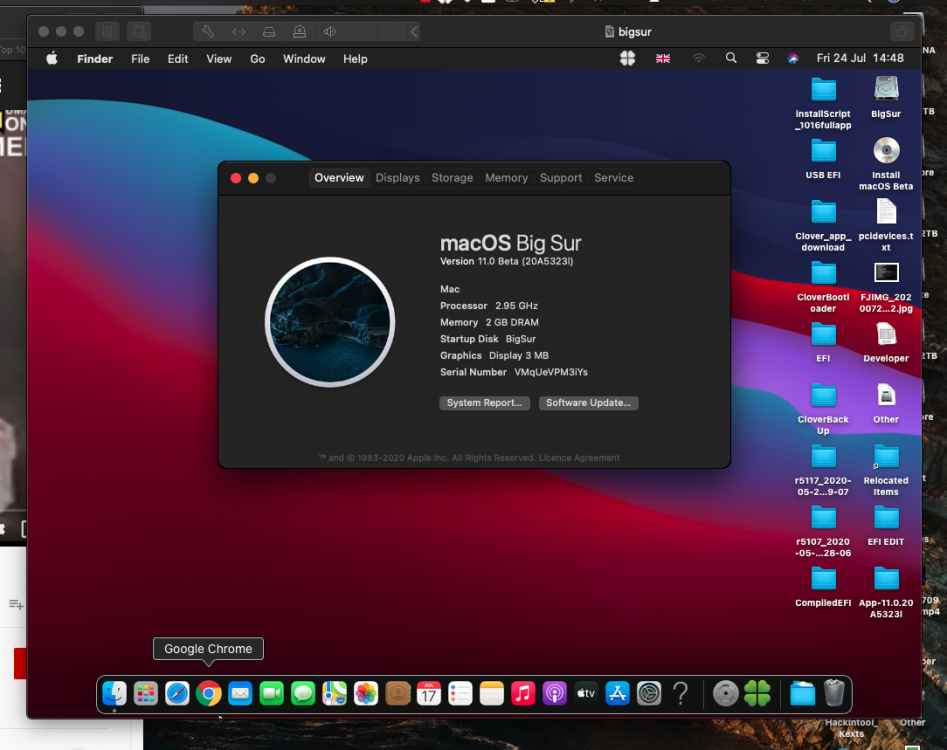The height and width of the screenshot is (750, 947).
Task: Open the Help menu
Action: [355, 59]
